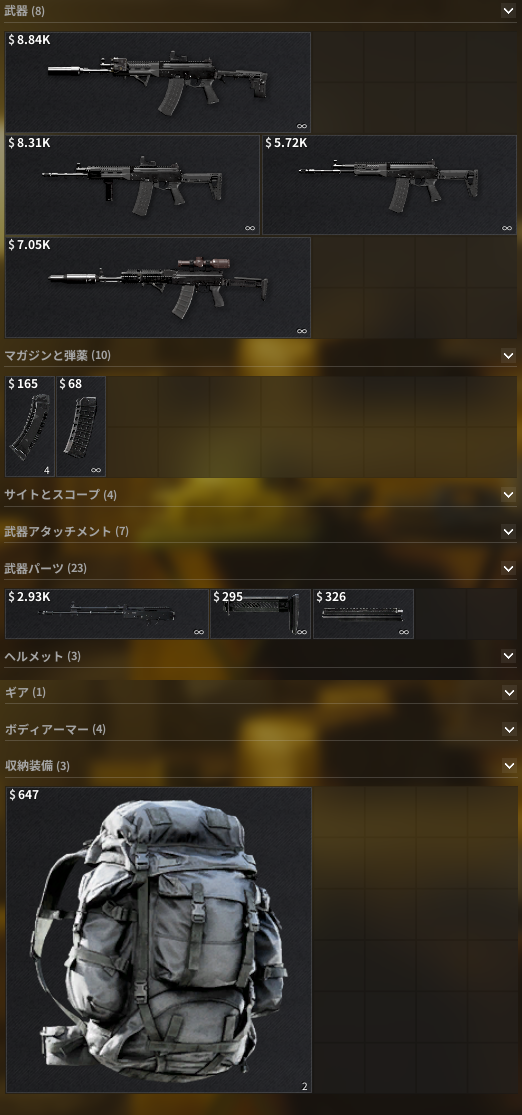Image resolution: width=522 pixels, height=1115 pixels.
Task: Click the 収納装備 (3) header label
Action: point(38,766)
